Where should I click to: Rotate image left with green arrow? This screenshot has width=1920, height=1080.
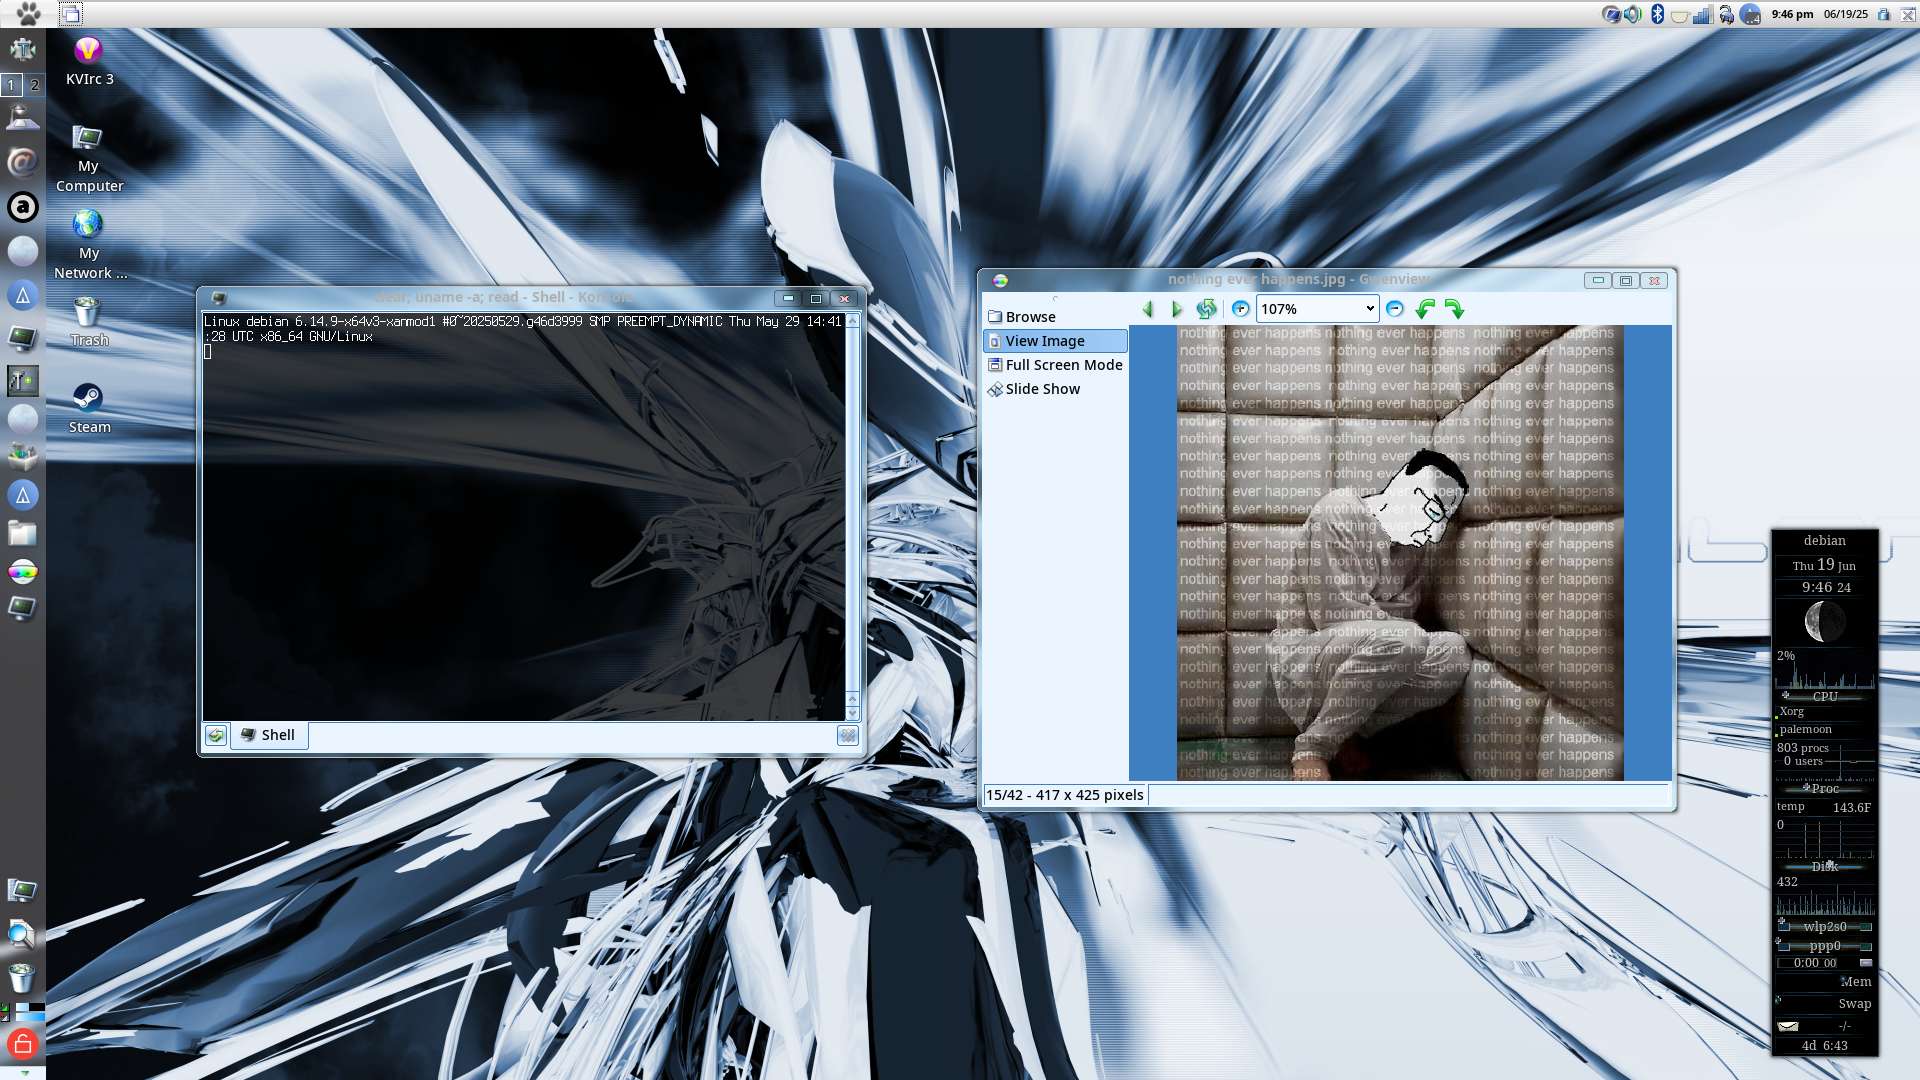pyautogui.click(x=1425, y=309)
